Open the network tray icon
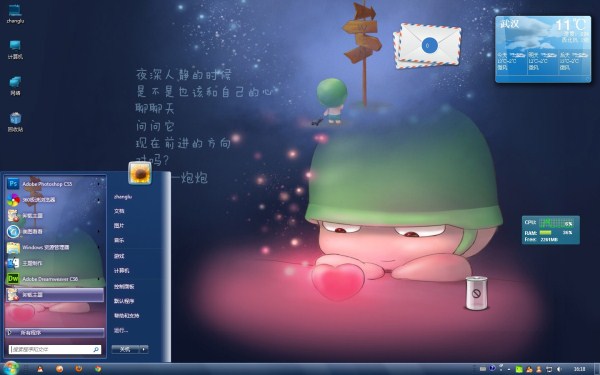 pyautogui.click(x=549, y=369)
